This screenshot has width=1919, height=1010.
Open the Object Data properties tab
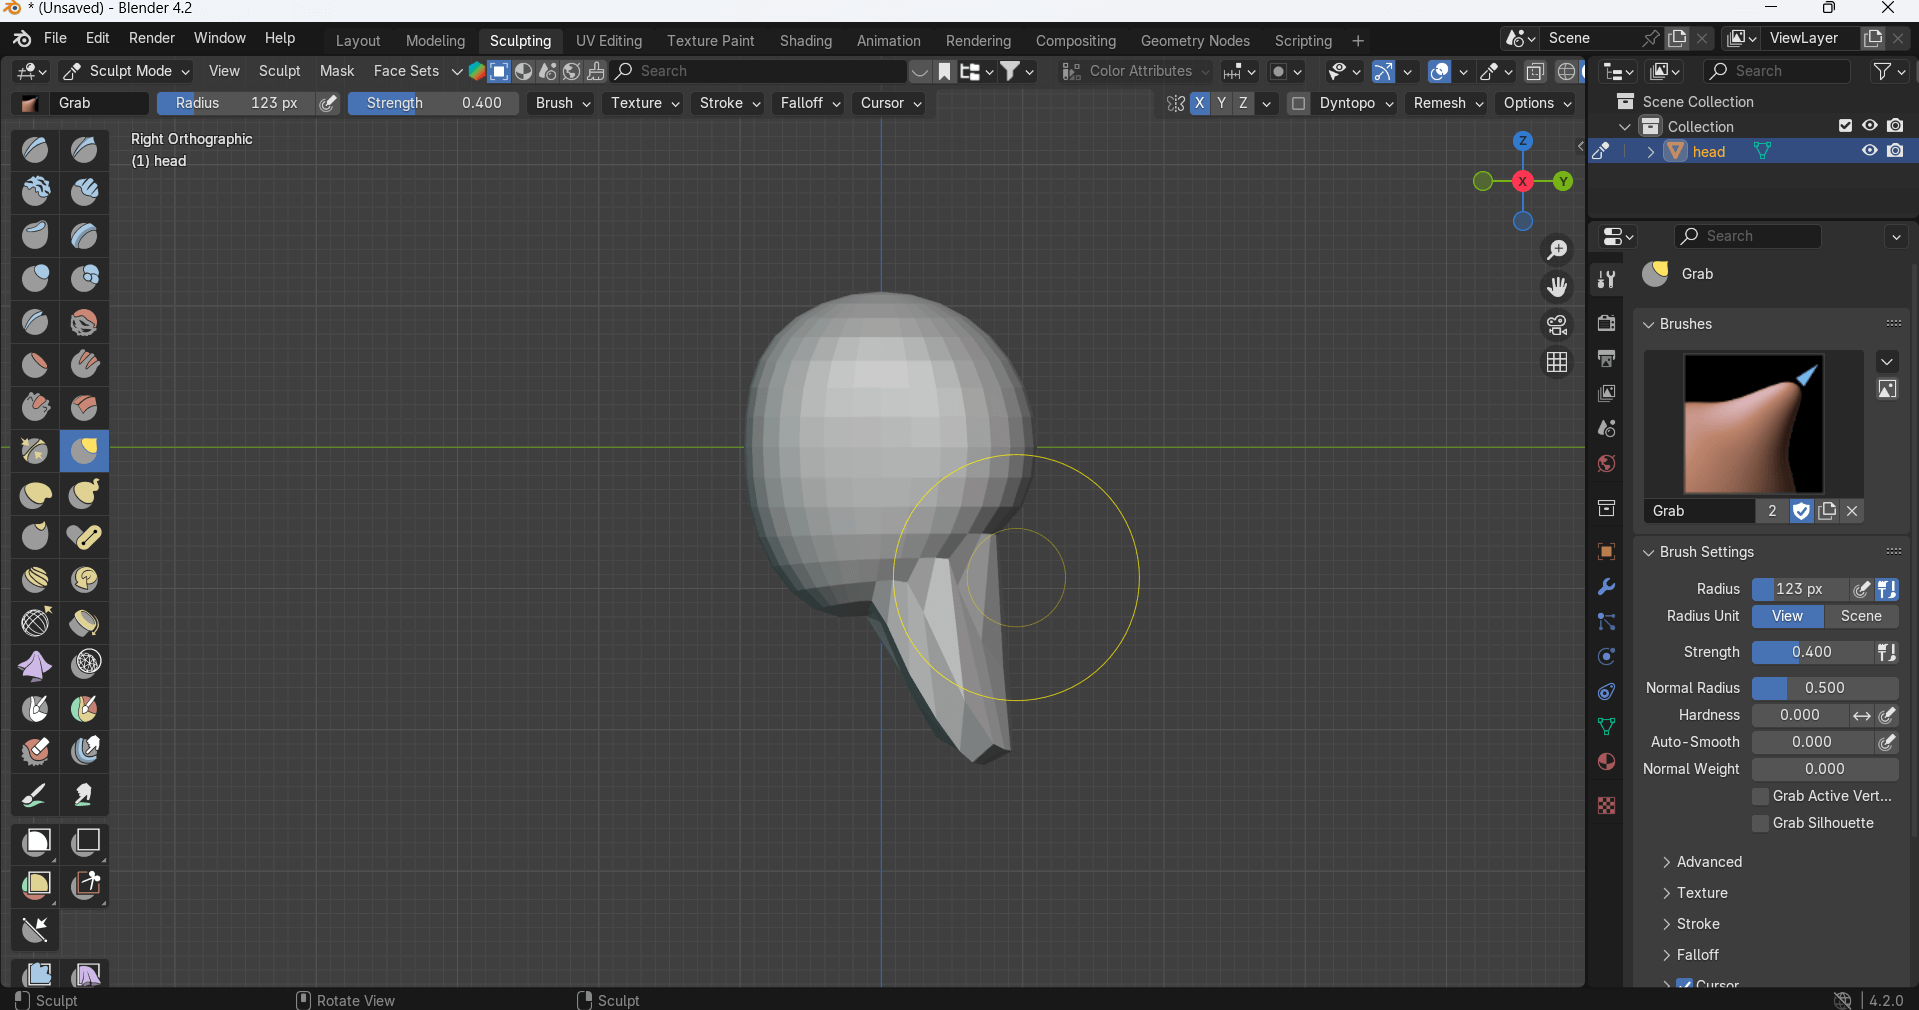(1606, 727)
